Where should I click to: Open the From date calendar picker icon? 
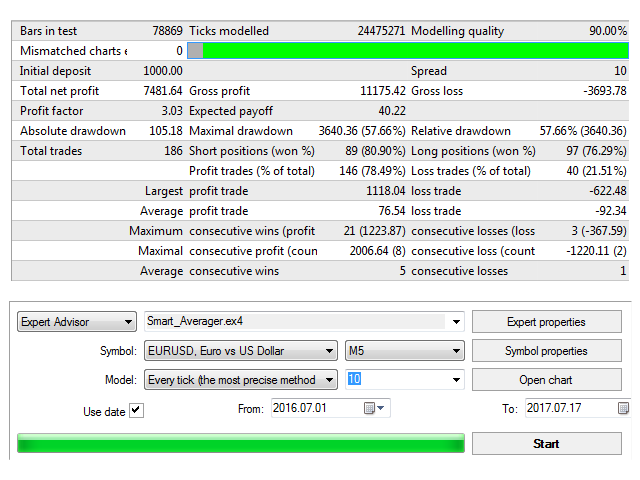click(x=373, y=408)
